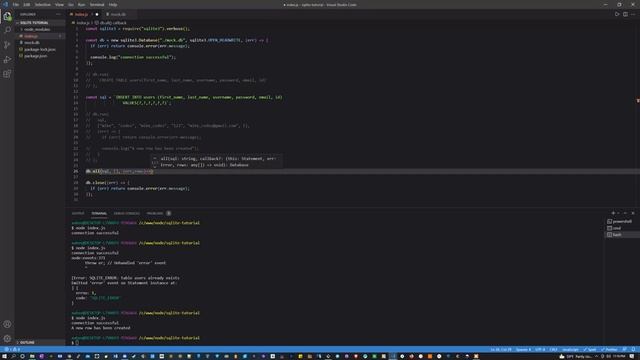This screenshot has height=360, width=640.
Task: Select mock.db in the Explorer
Action: pos(40,42)
